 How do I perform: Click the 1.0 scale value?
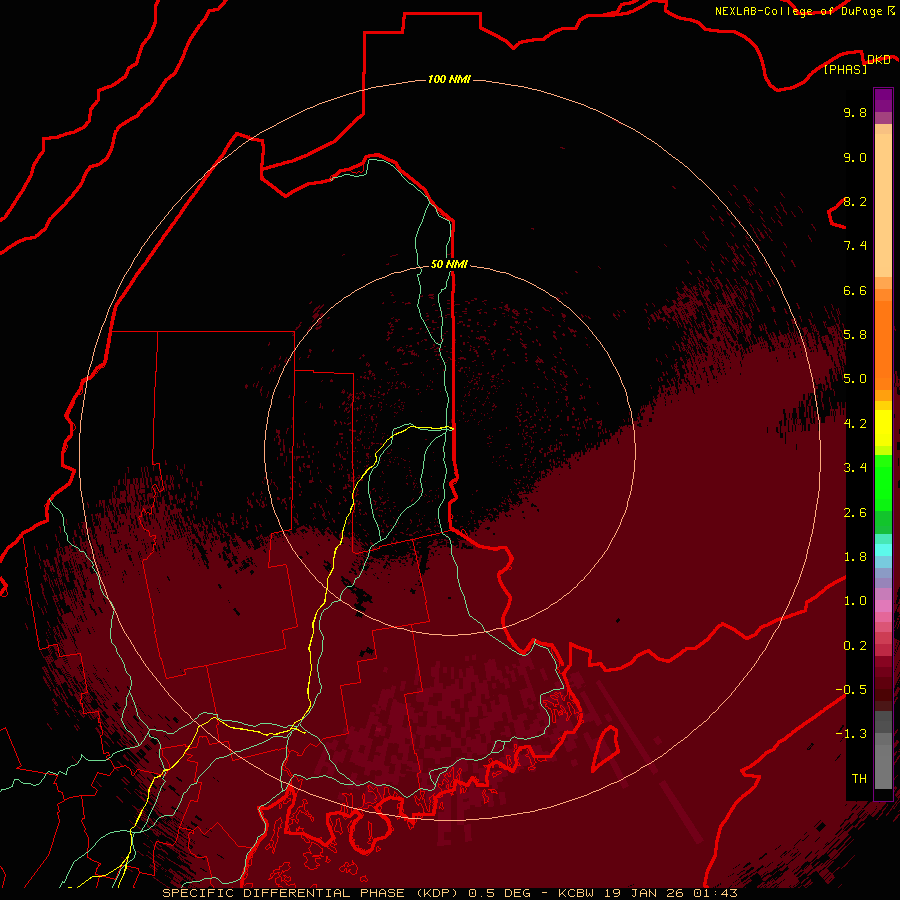tap(855, 601)
